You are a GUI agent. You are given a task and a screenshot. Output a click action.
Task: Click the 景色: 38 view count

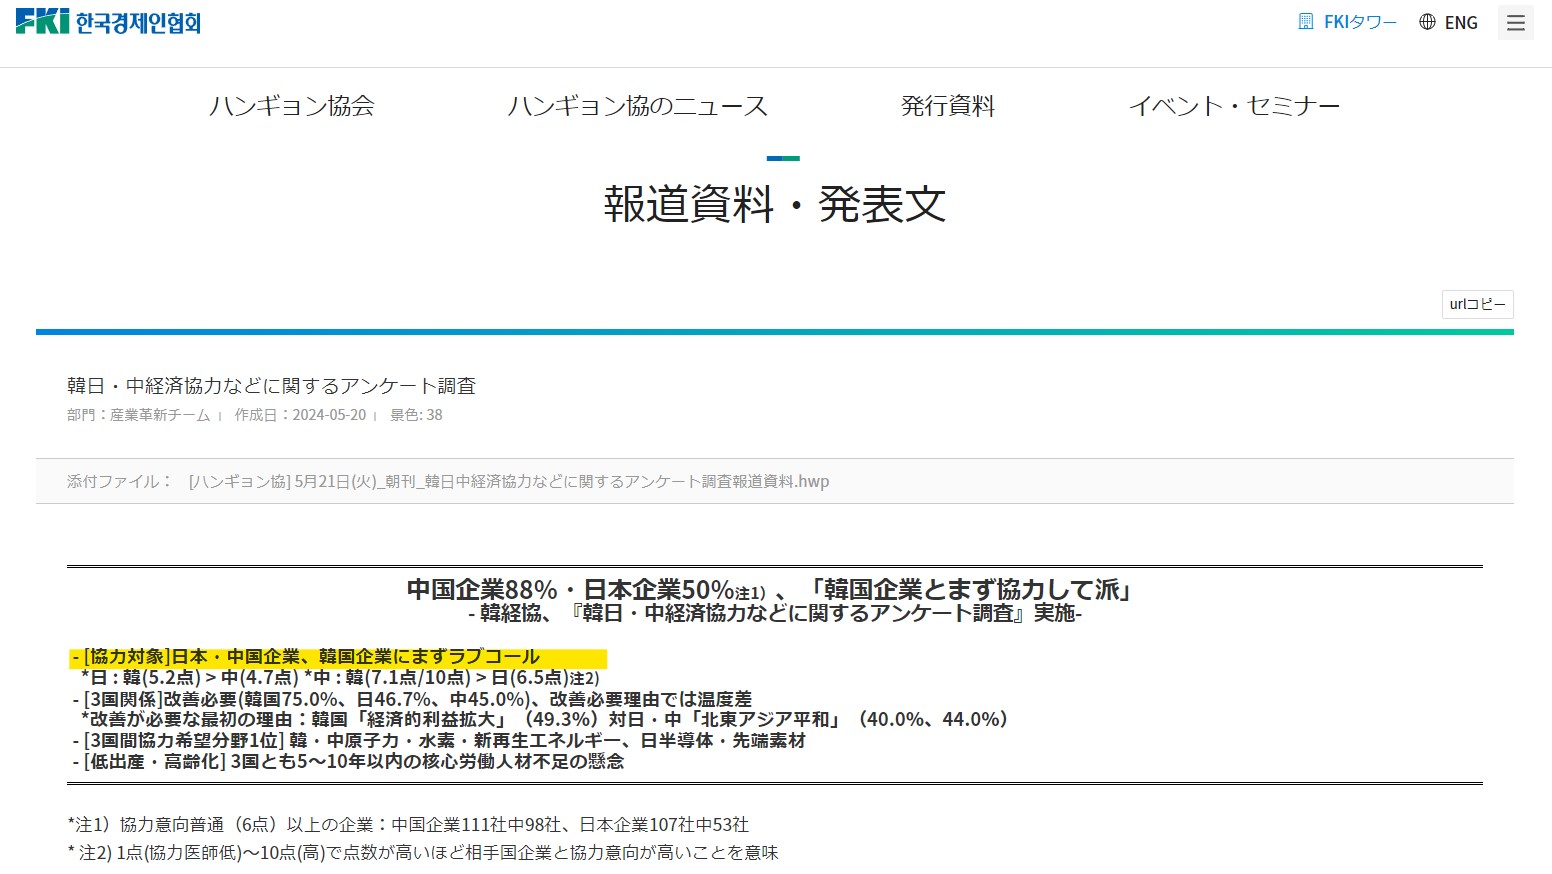click(416, 415)
